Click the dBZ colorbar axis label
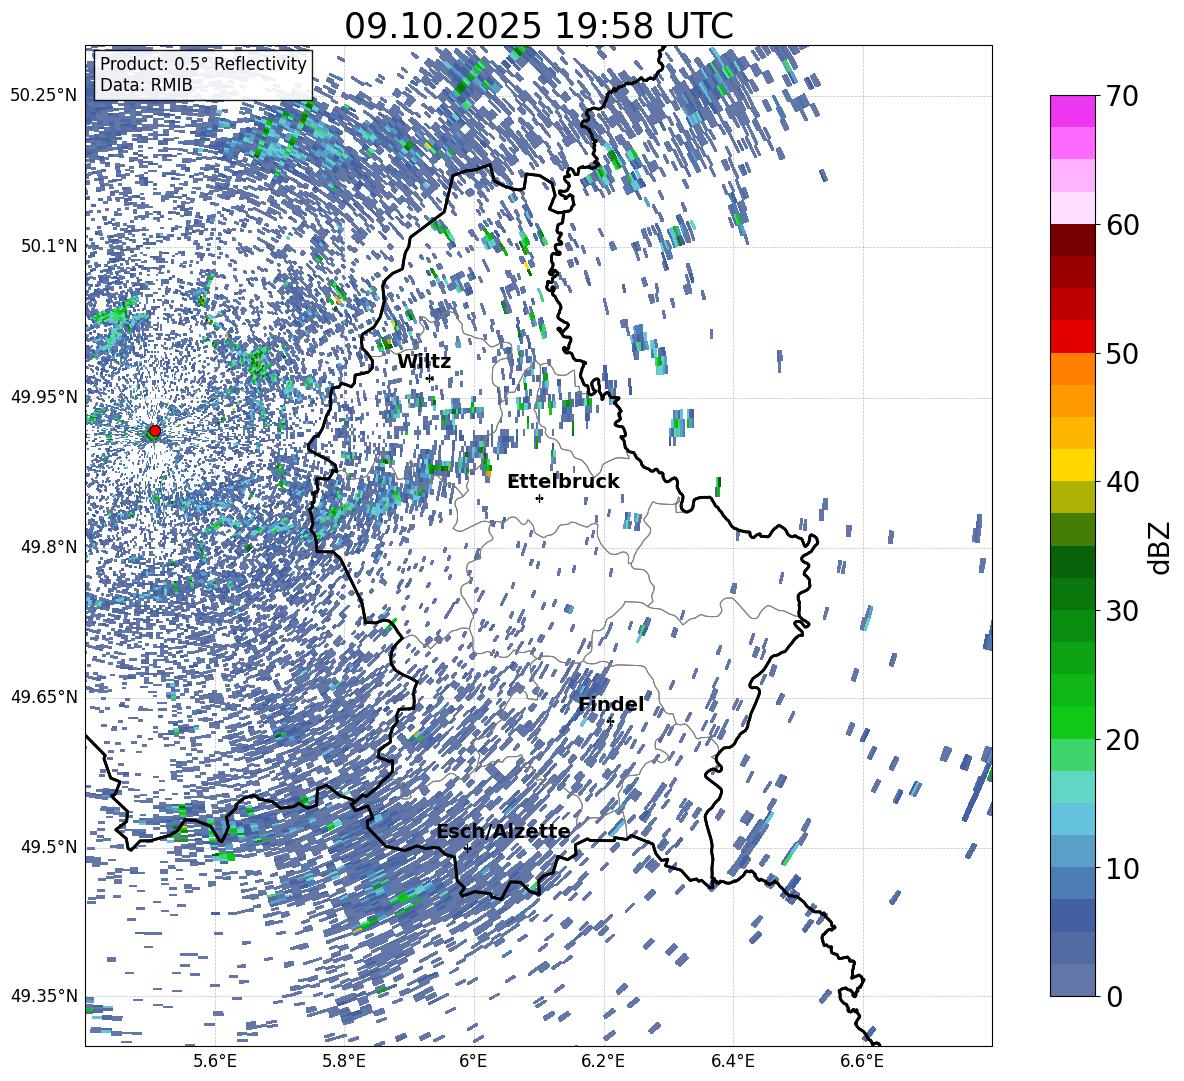 [1160, 547]
